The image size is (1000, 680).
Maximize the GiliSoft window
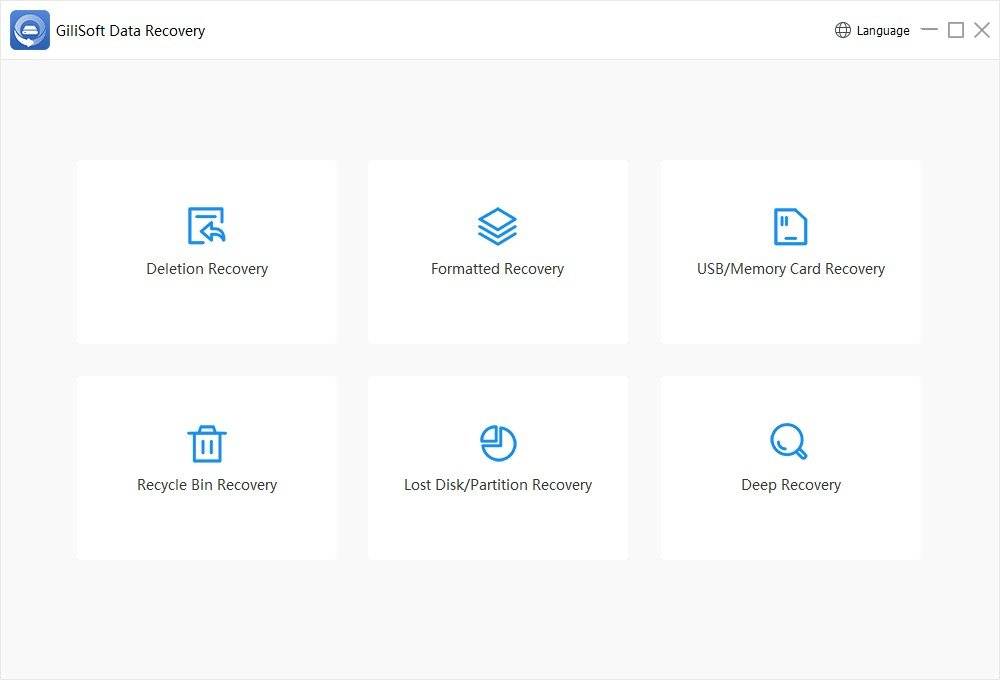tap(955, 30)
